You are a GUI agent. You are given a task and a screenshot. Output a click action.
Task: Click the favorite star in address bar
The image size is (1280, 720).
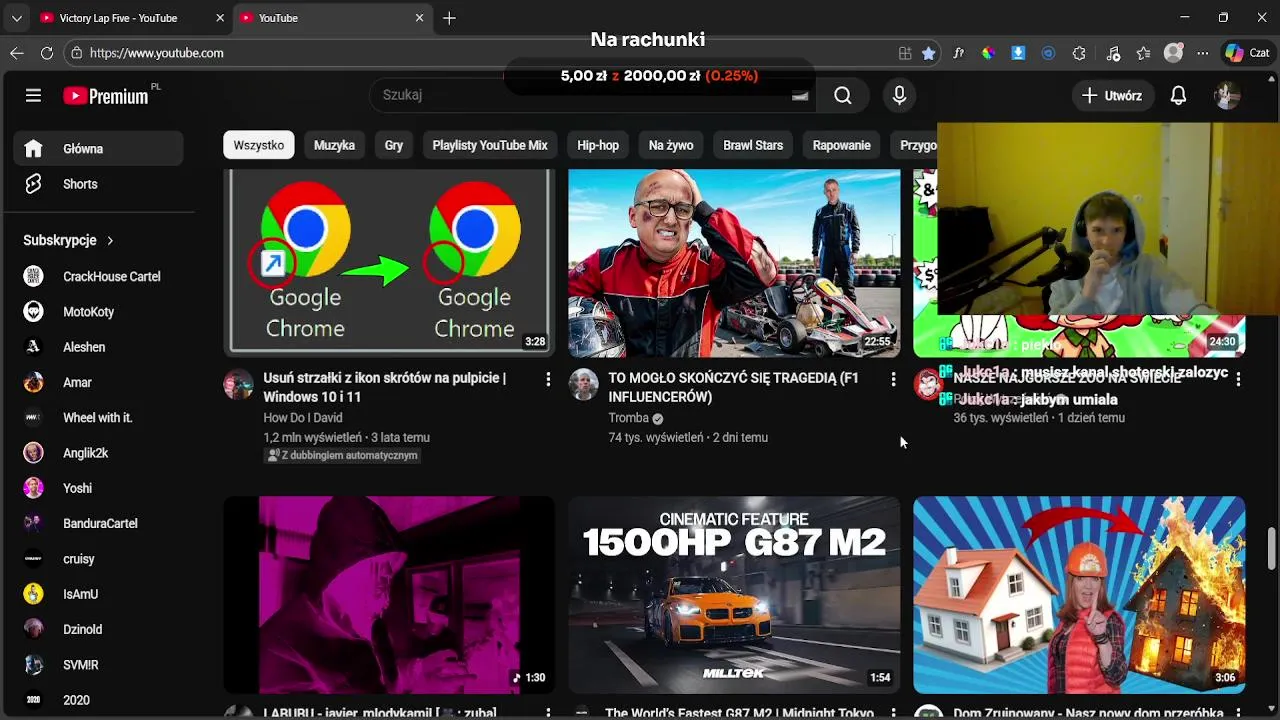pos(929,53)
